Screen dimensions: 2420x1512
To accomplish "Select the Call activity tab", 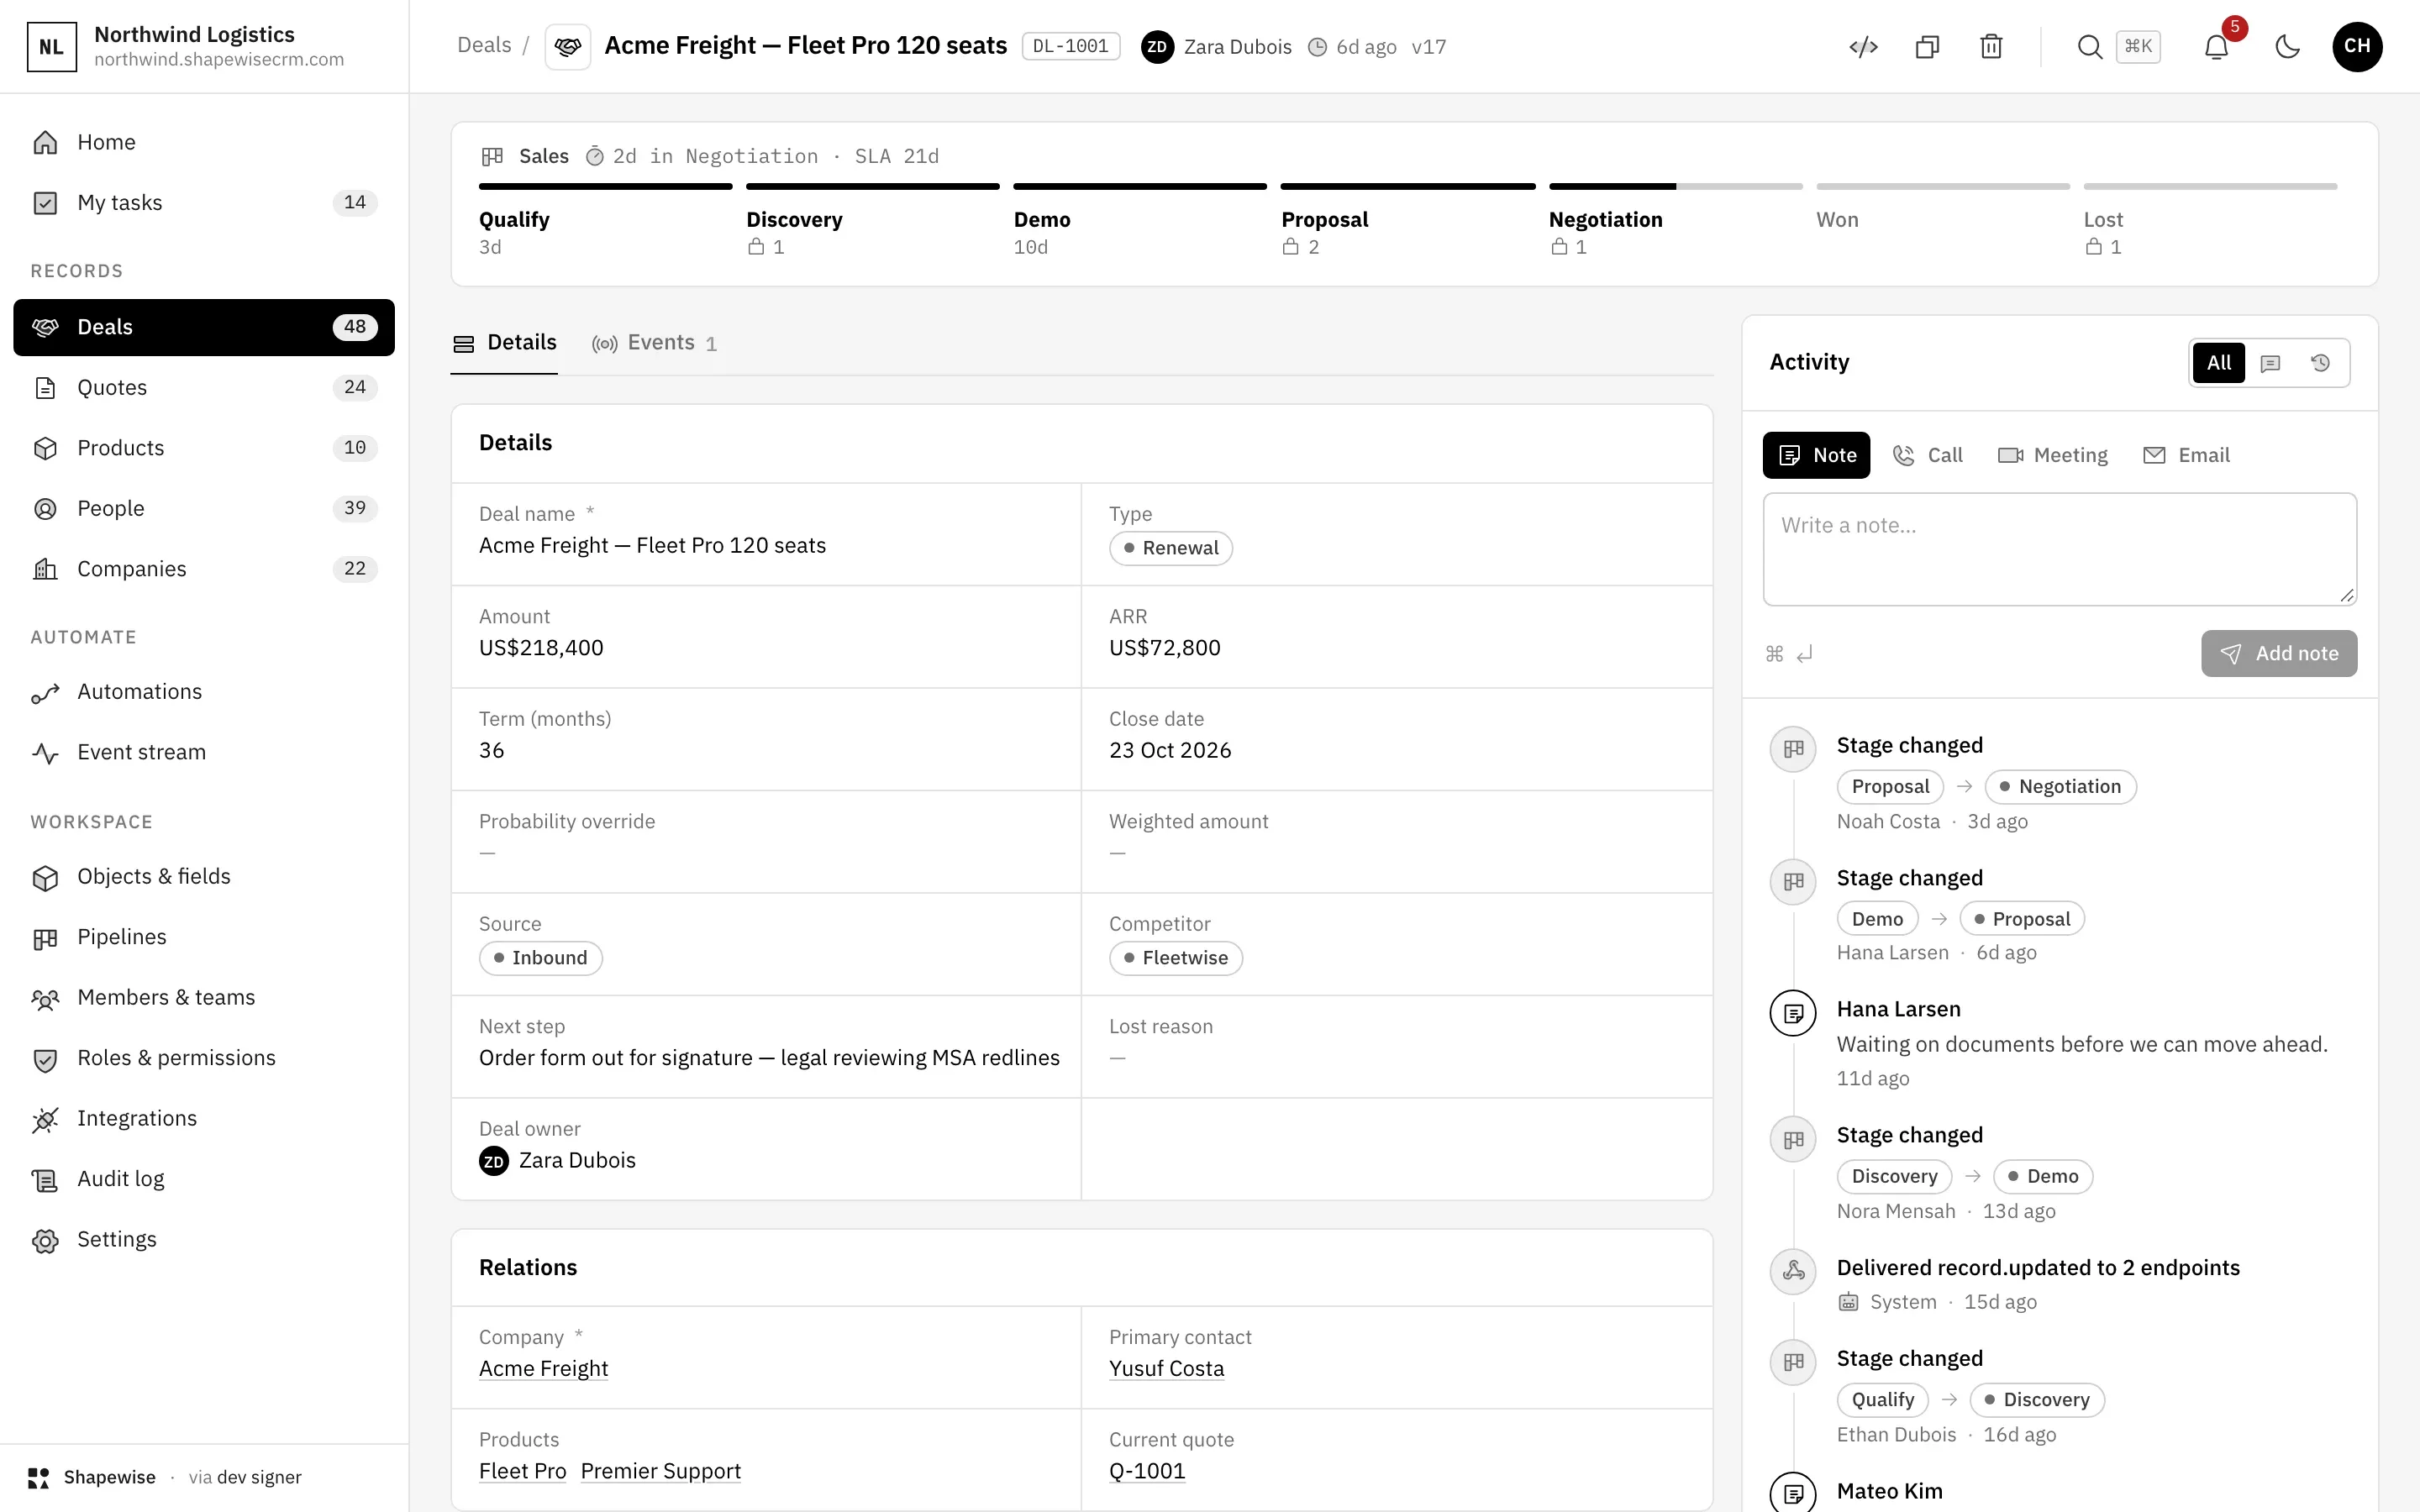I will [x=1928, y=455].
